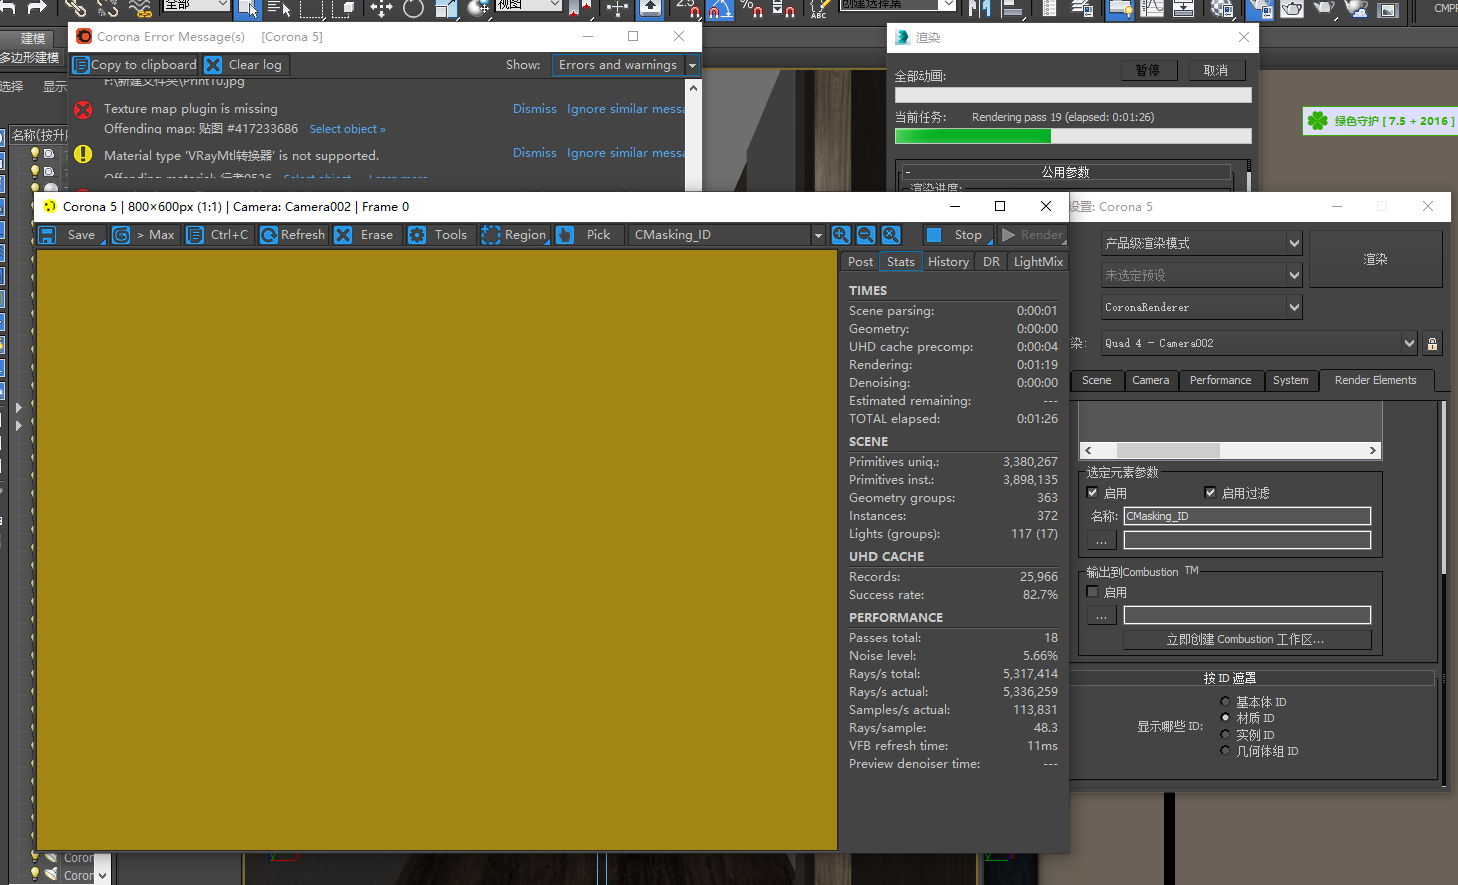Click the large 渲染 render button
Viewport: 1458px width, 885px height.
pos(1375,259)
